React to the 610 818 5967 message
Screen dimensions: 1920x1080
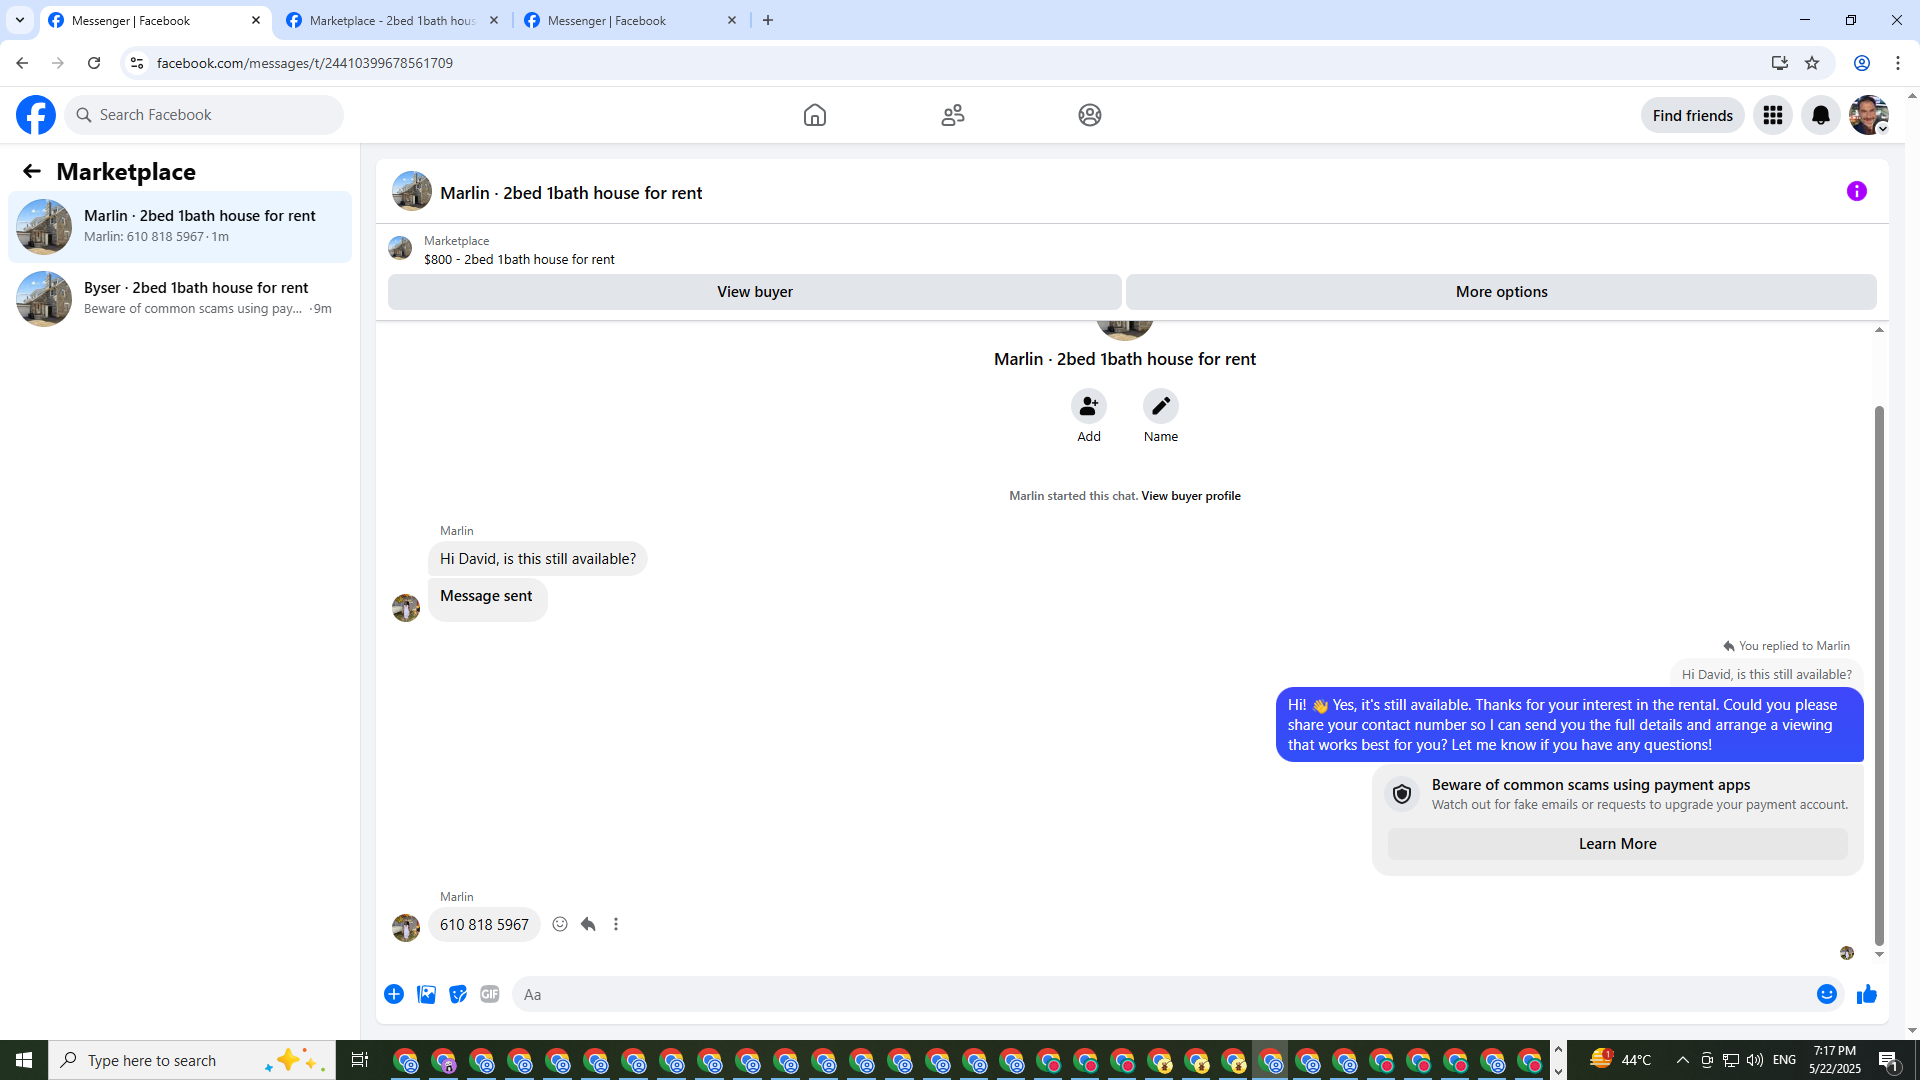pos(560,924)
